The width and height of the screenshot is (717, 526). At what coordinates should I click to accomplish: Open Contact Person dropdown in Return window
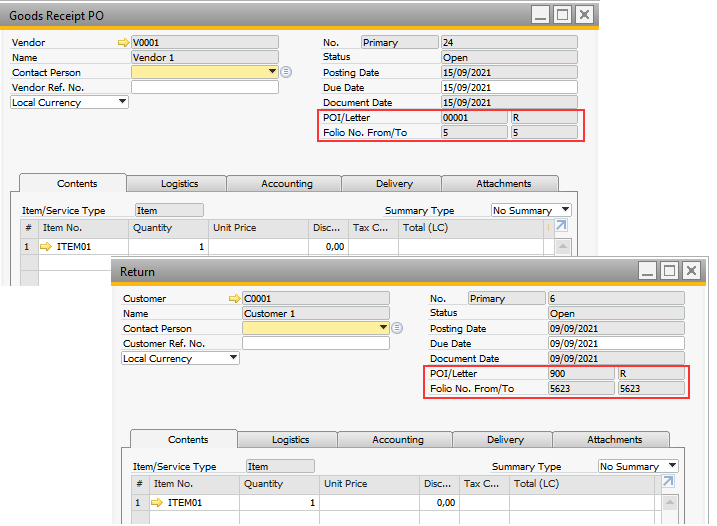pyautogui.click(x=383, y=328)
